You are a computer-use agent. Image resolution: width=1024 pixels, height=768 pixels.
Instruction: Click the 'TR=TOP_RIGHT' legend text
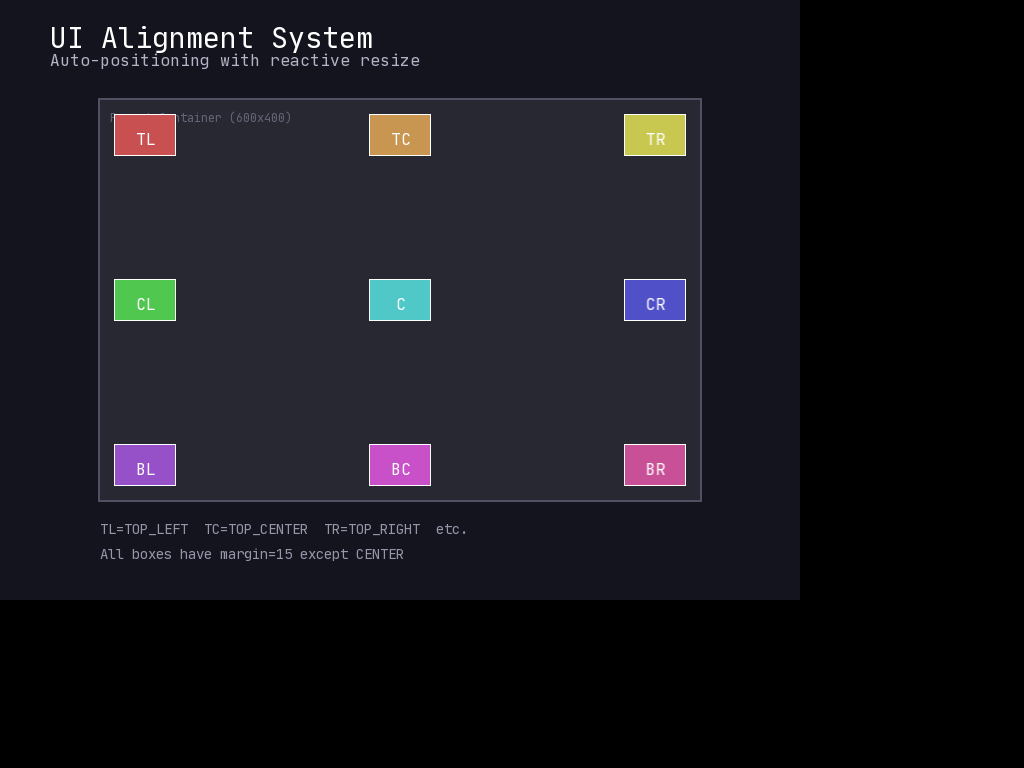[x=372, y=530]
